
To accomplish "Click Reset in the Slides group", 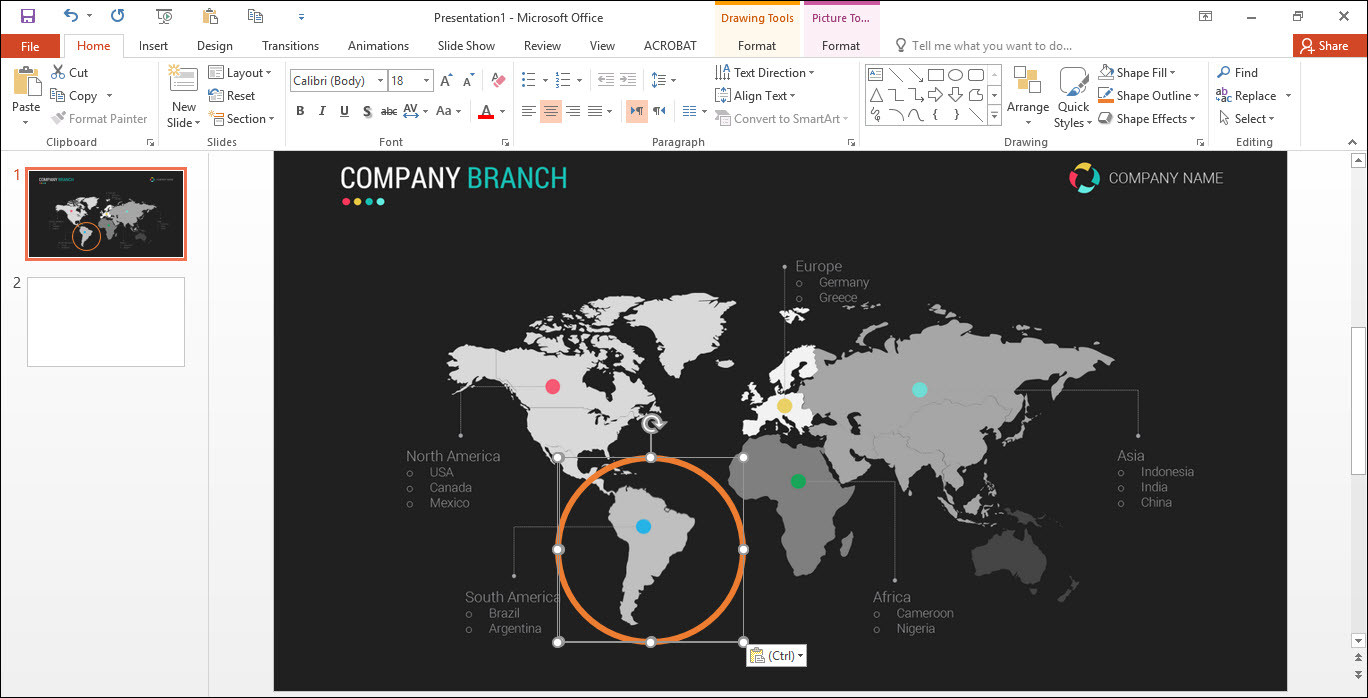I will (232, 96).
